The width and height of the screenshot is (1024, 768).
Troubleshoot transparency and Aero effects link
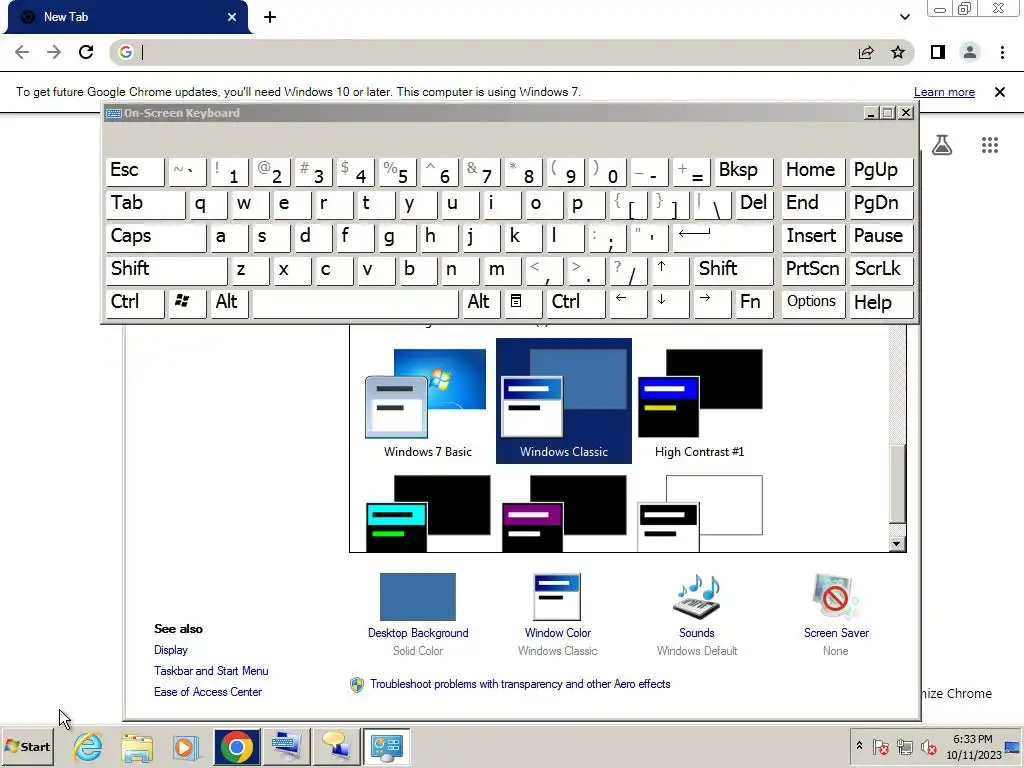click(x=520, y=684)
